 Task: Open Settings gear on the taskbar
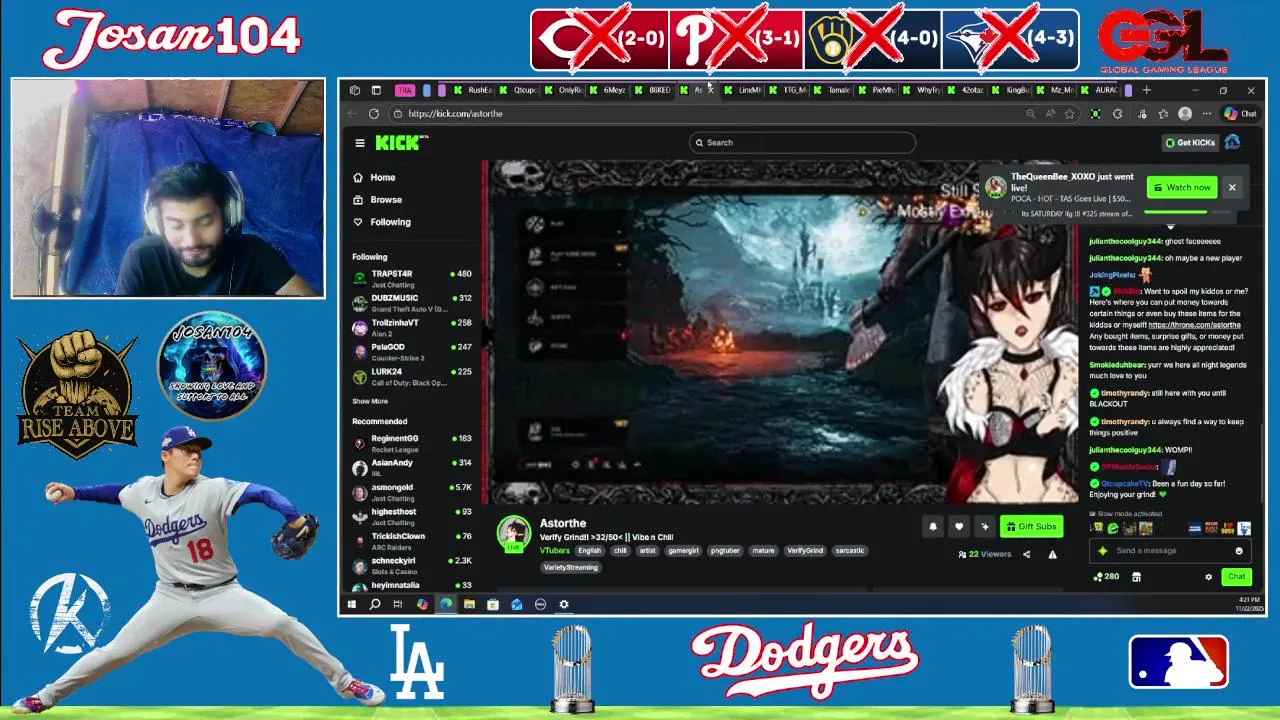coord(564,604)
